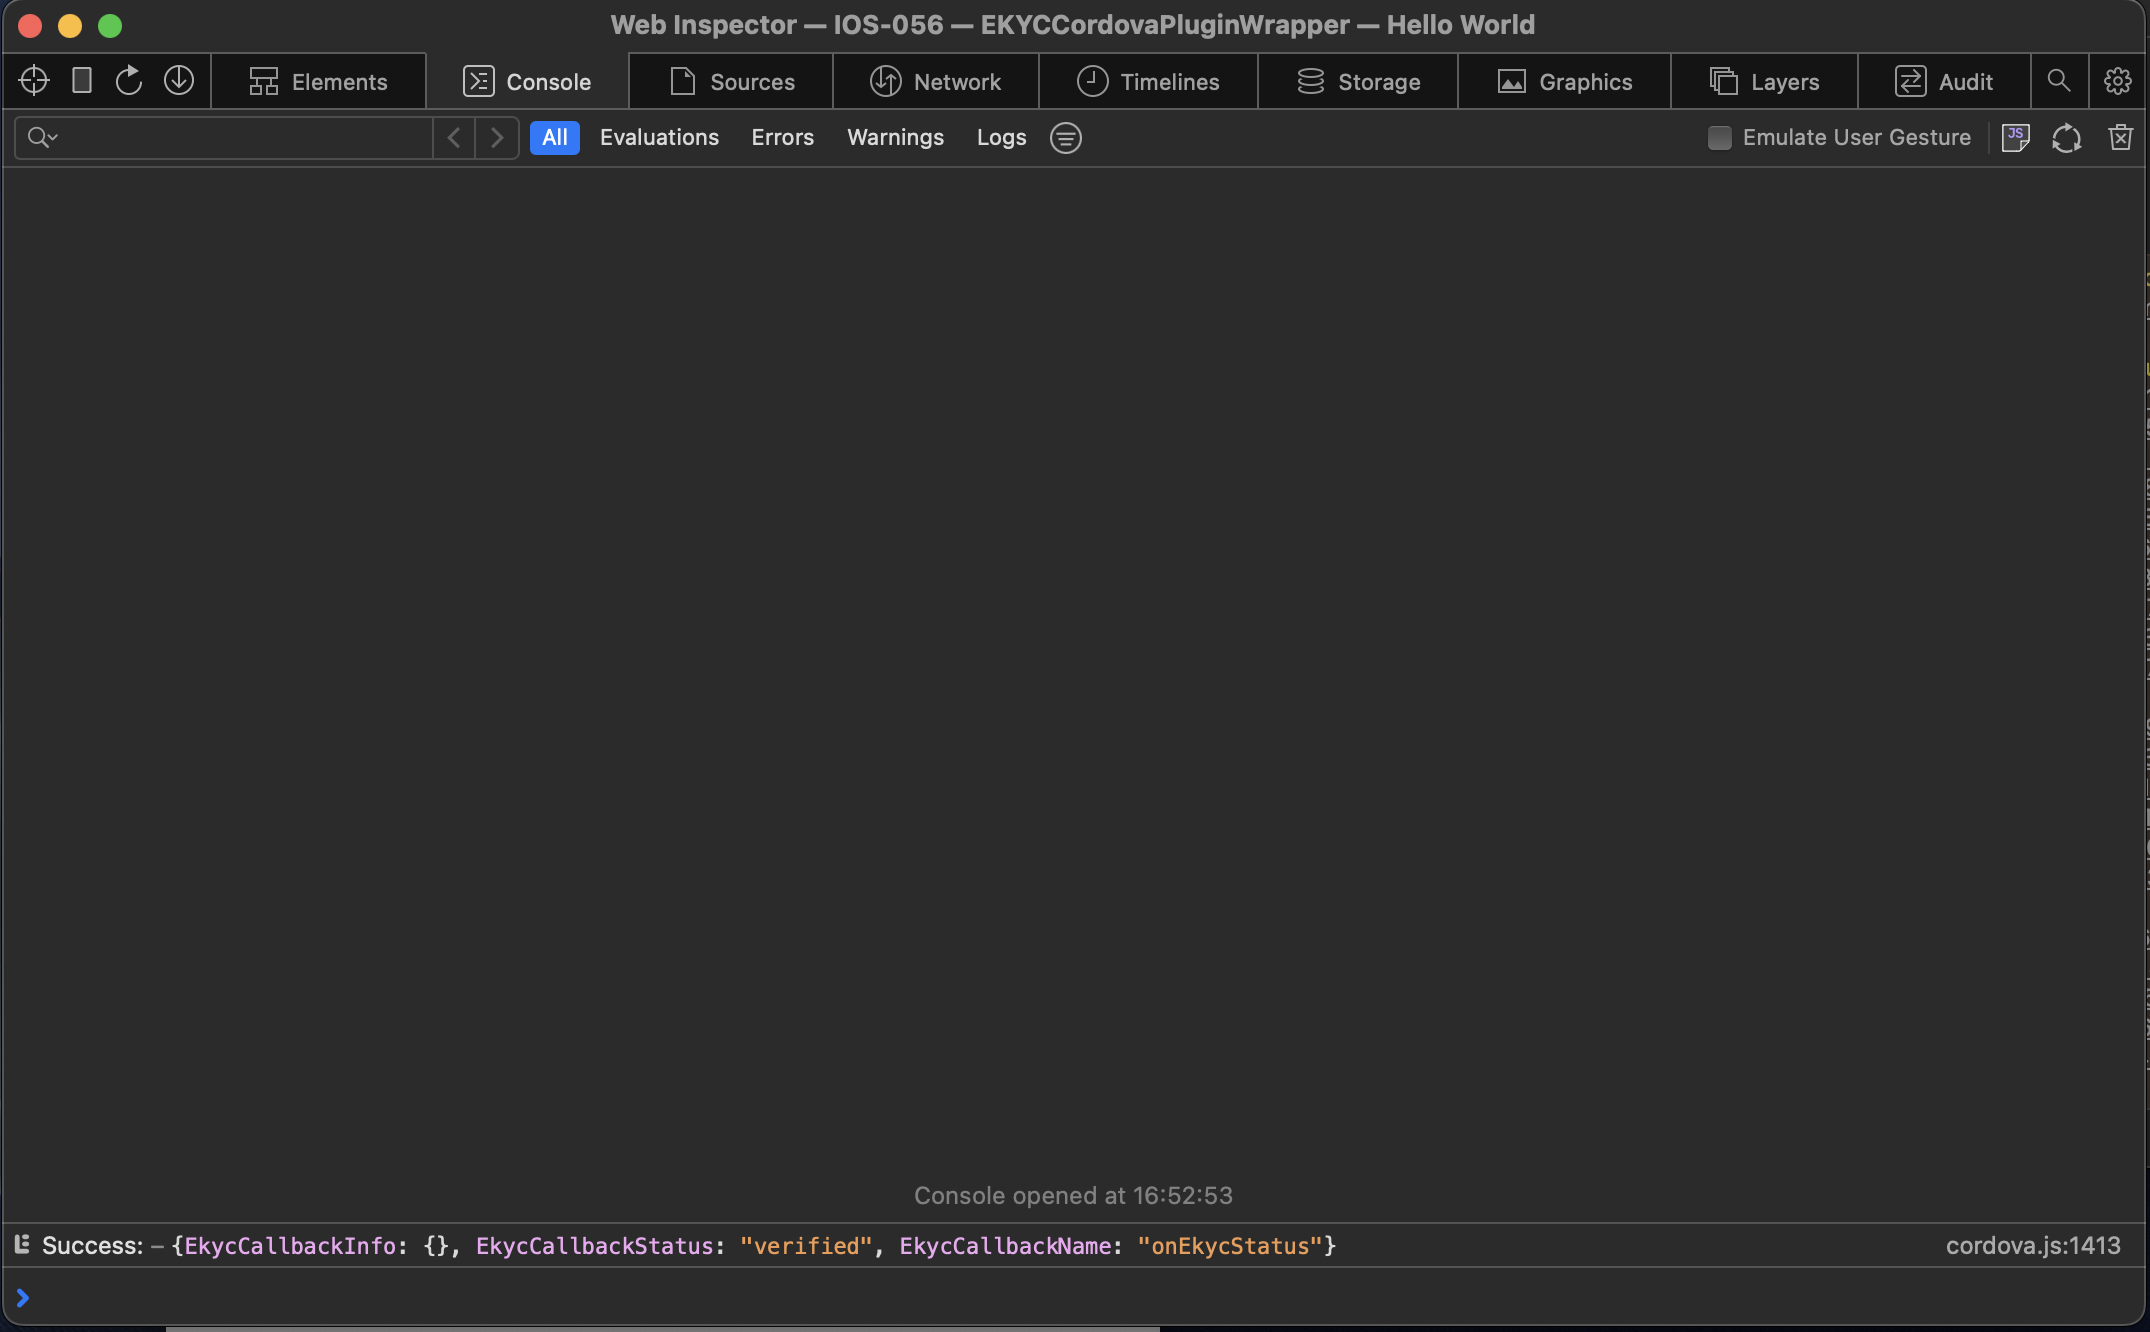Filter console by Errors
Viewport: 2150px width, 1332px height.
tap(782, 138)
